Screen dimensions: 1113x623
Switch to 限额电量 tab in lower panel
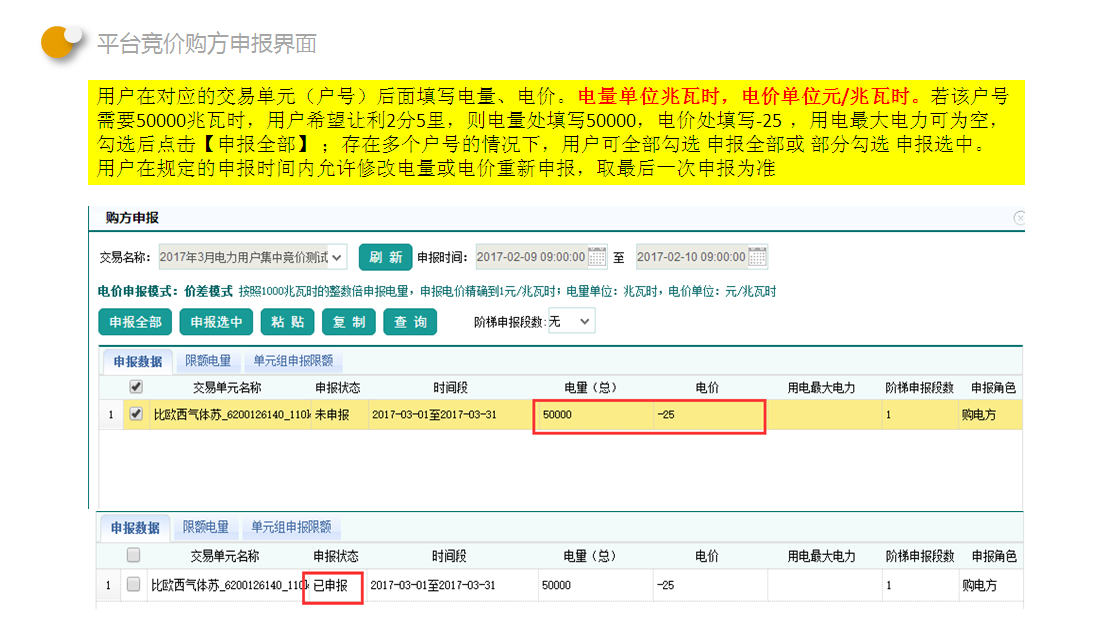coord(206,527)
